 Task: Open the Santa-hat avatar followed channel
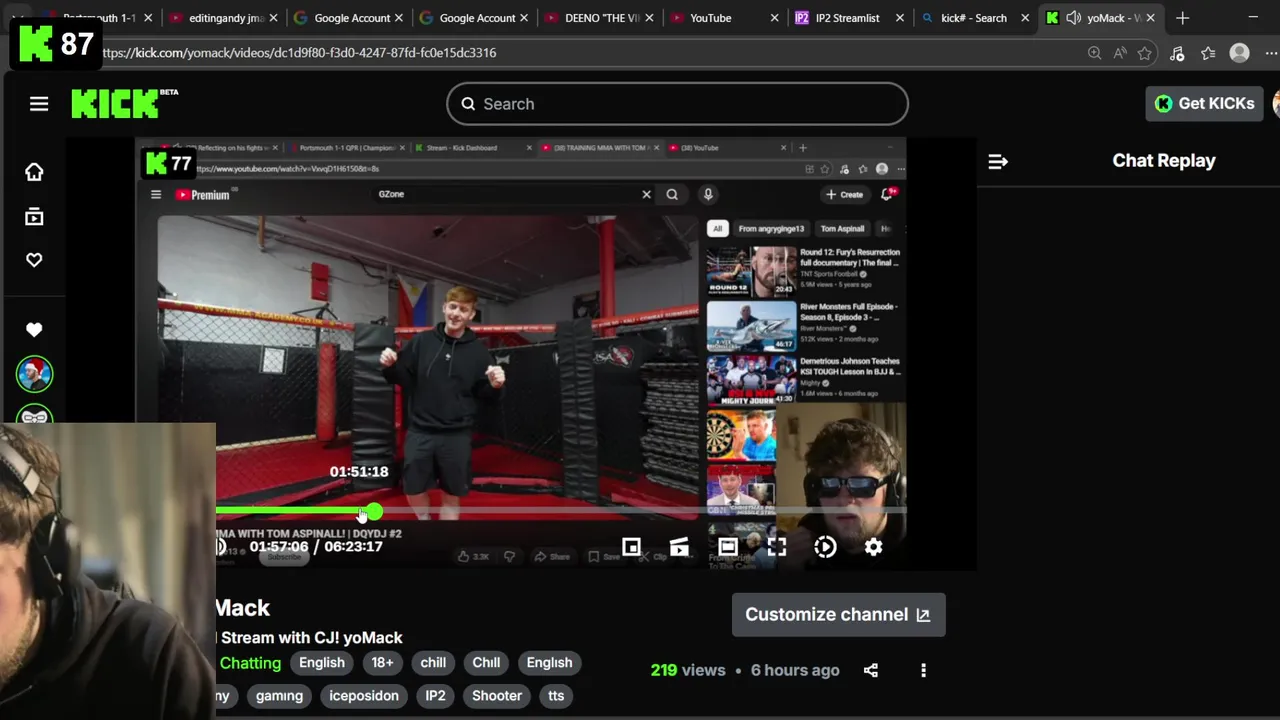tap(34, 374)
